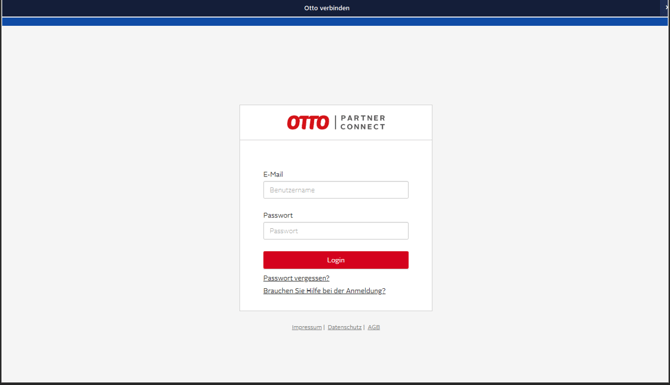Close the Otto verbinden dialog
This screenshot has height=385, width=670.
[666, 7]
